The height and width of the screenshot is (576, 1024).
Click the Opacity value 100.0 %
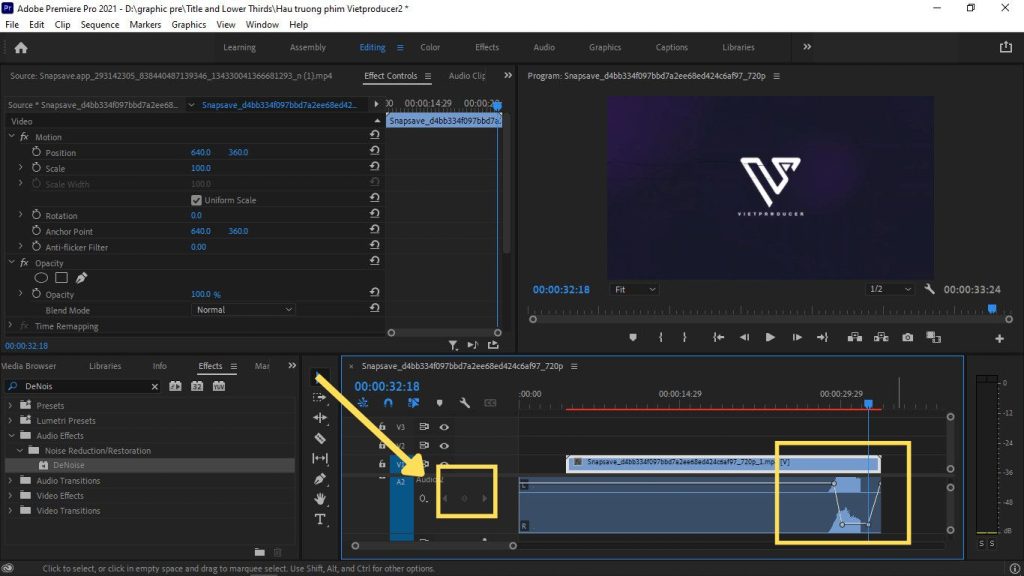205,295
